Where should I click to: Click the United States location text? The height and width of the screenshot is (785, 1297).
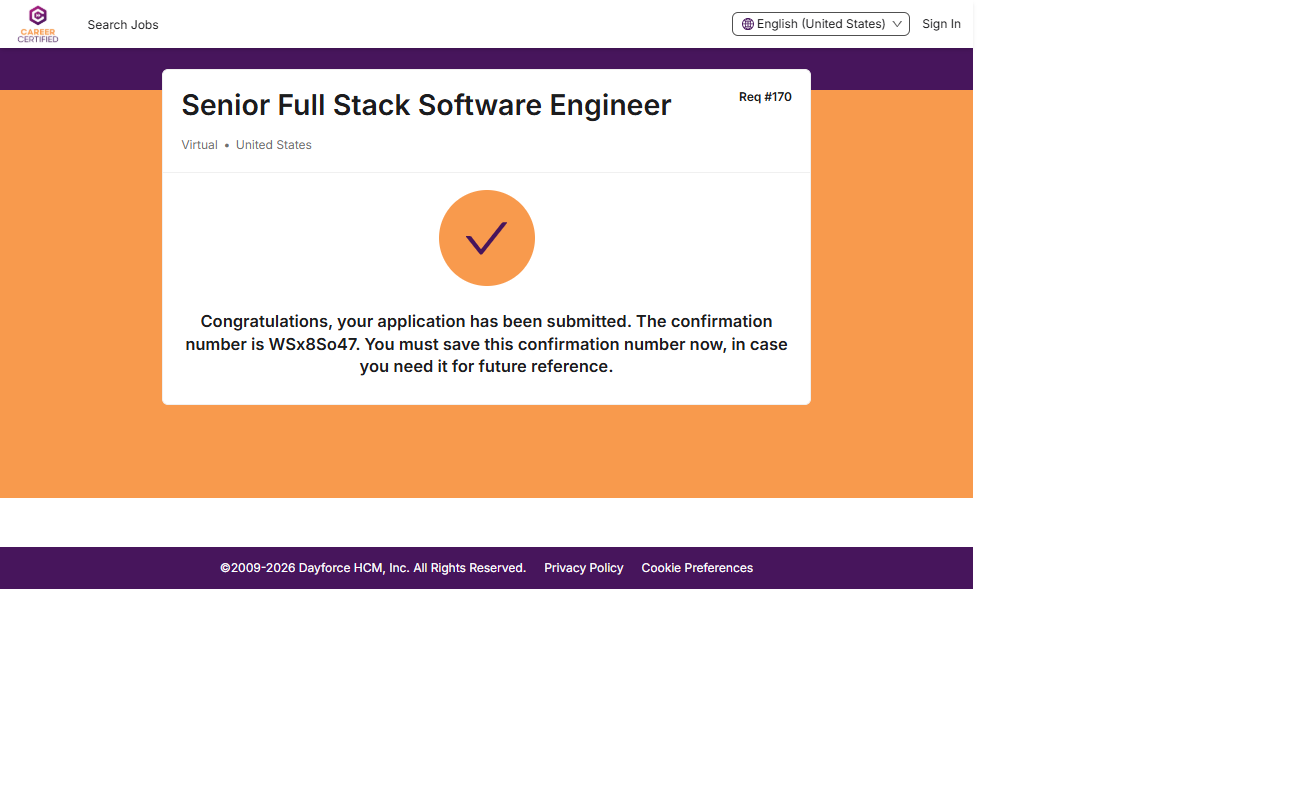pos(274,145)
